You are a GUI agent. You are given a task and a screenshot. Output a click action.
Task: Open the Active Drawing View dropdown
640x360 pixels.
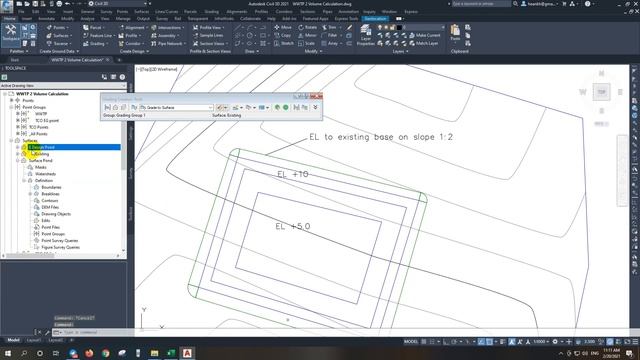(x=63, y=86)
